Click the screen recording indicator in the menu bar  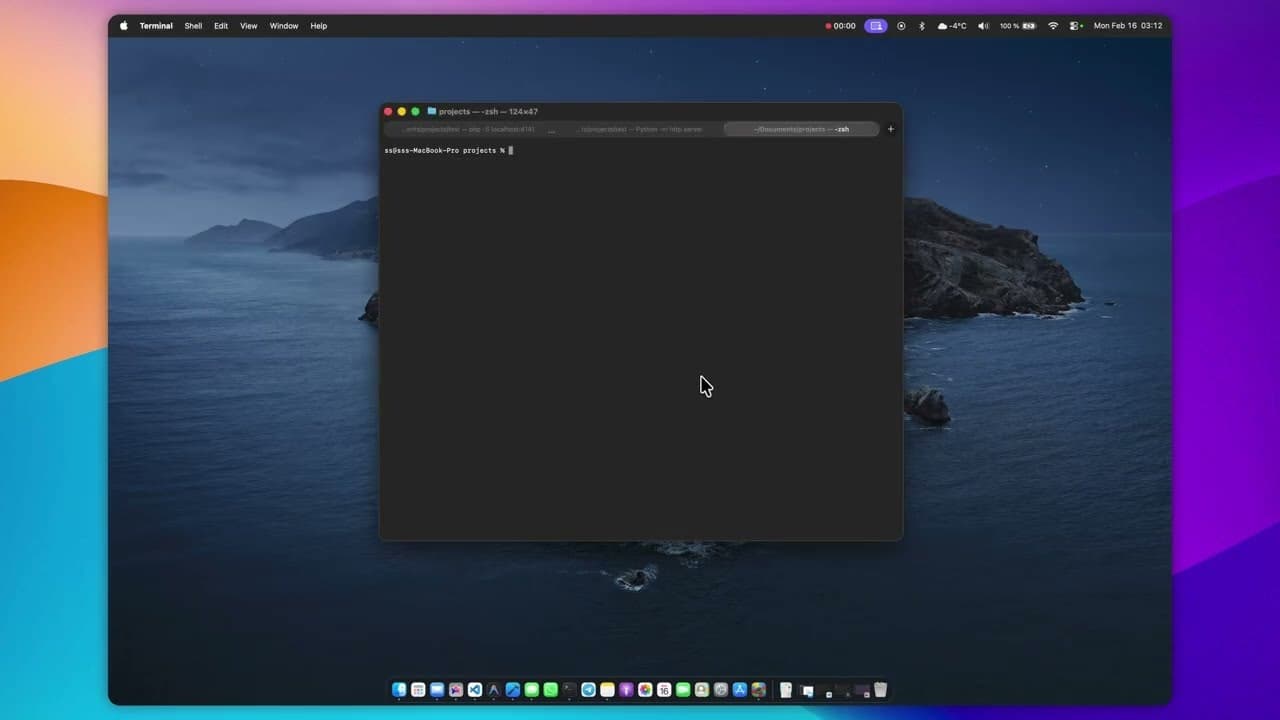pos(875,26)
